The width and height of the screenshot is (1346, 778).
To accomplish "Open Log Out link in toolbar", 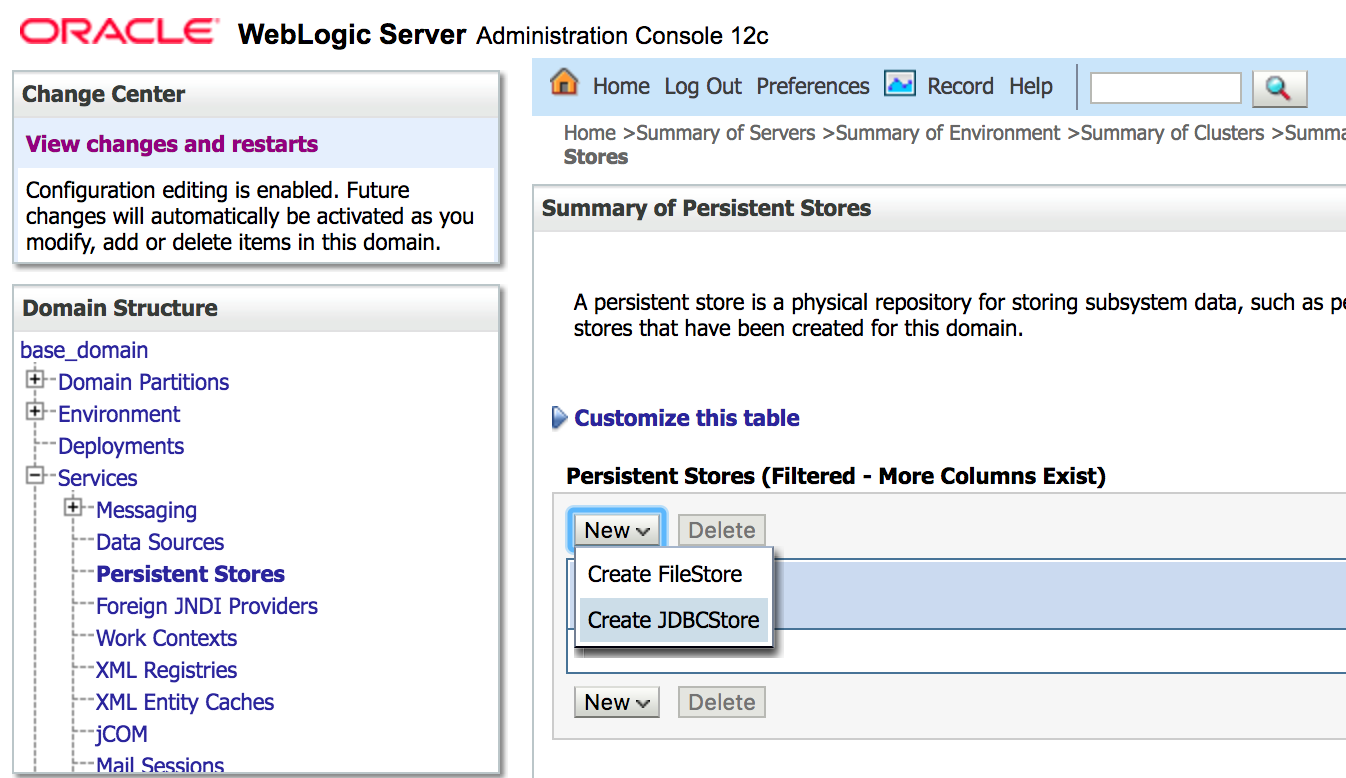I will click(x=703, y=86).
